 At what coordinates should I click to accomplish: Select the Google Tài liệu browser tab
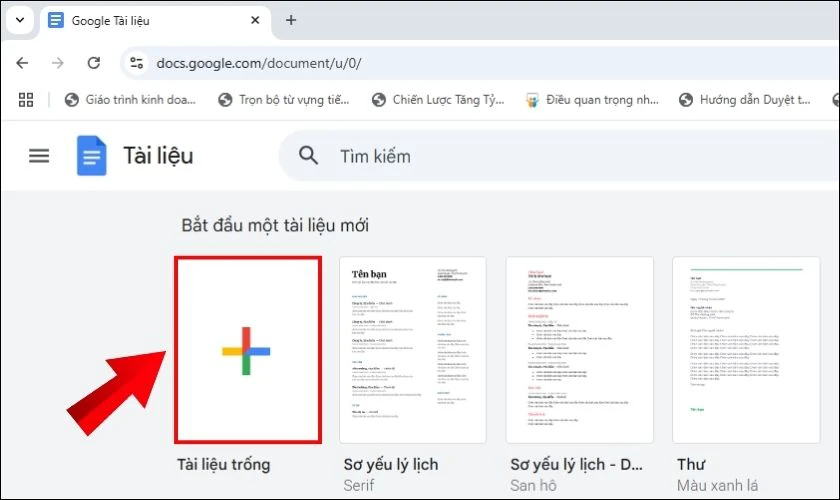point(155,20)
